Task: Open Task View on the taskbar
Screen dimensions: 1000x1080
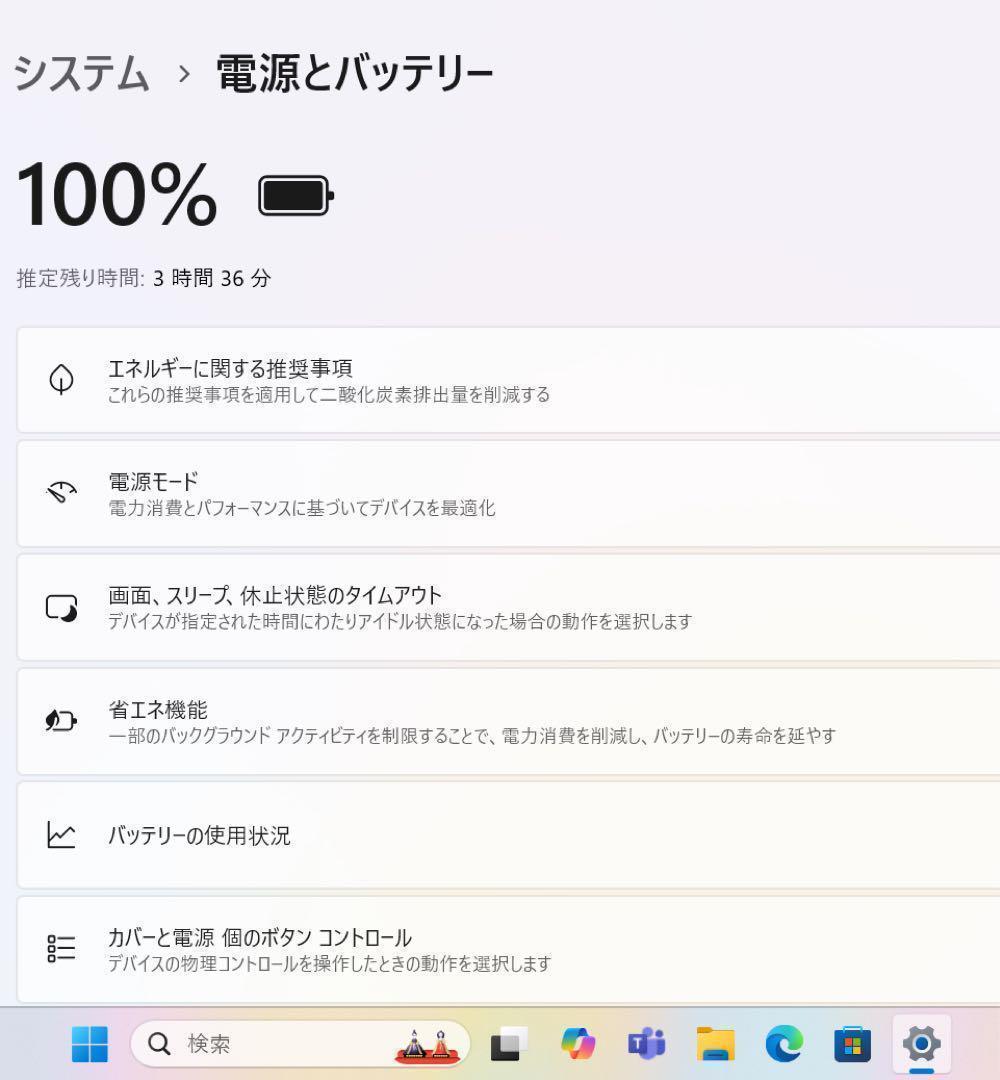Action: (x=509, y=1043)
